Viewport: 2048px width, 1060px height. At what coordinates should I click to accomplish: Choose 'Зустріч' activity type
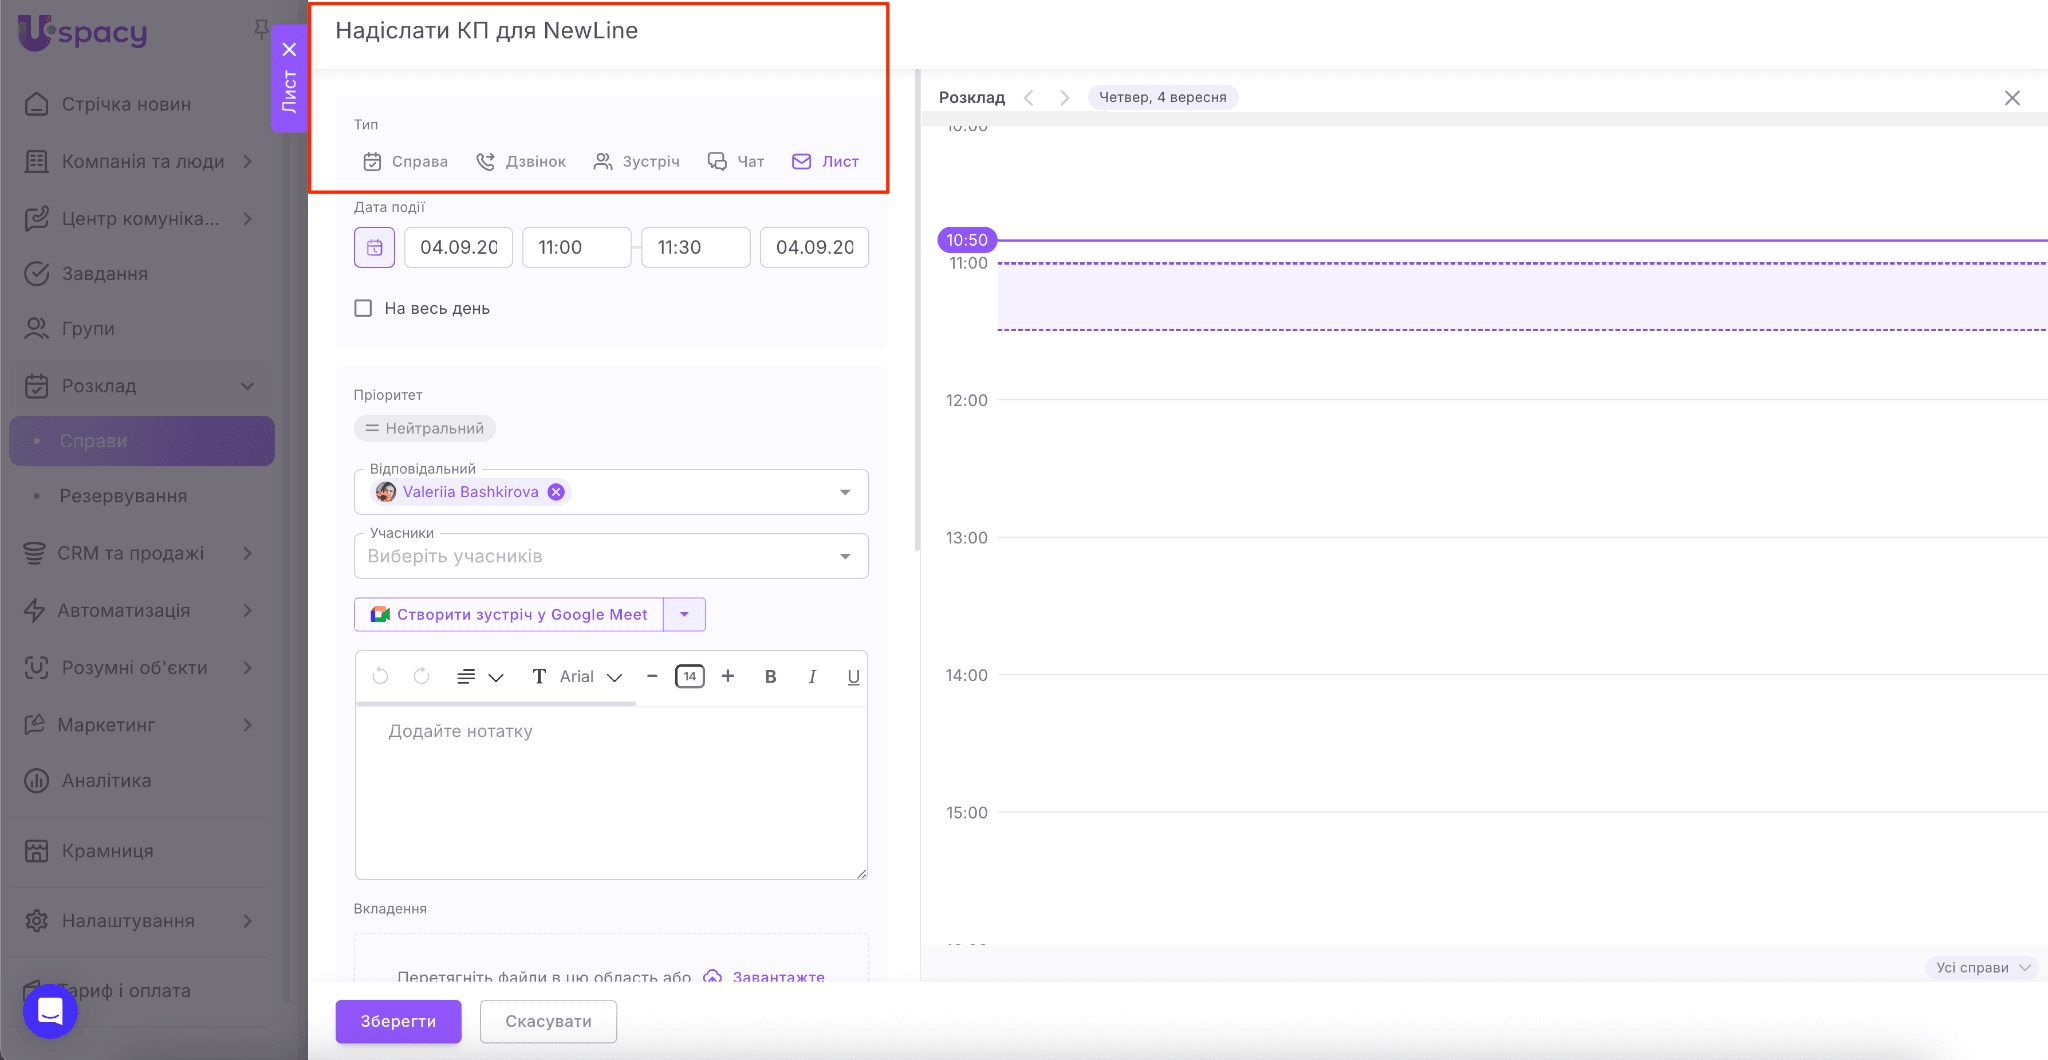[x=637, y=162]
